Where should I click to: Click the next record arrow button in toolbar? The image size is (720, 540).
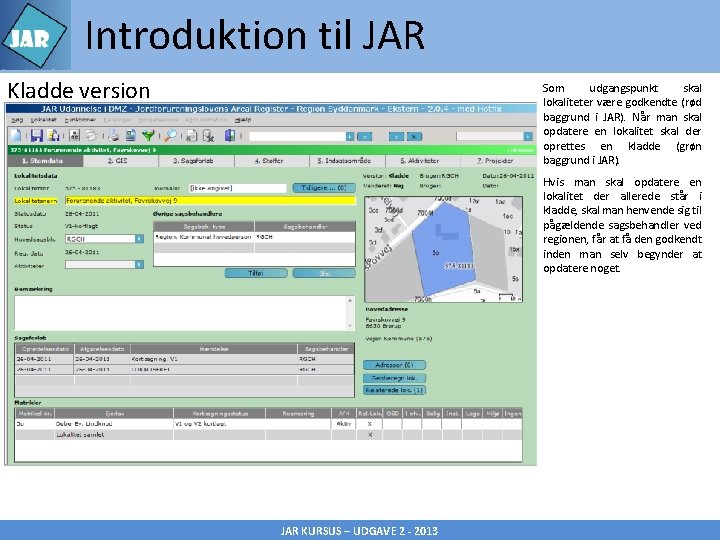click(x=396, y=136)
